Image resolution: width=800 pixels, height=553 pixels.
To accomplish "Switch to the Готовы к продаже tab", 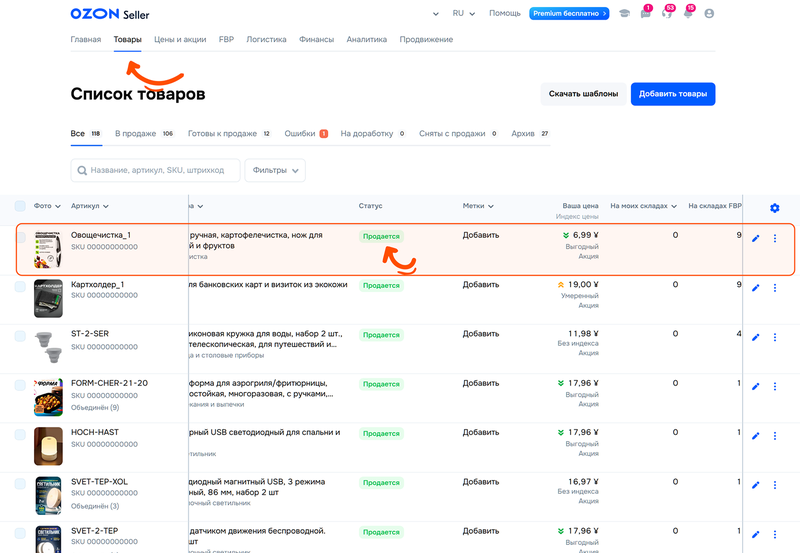I will click(229, 134).
